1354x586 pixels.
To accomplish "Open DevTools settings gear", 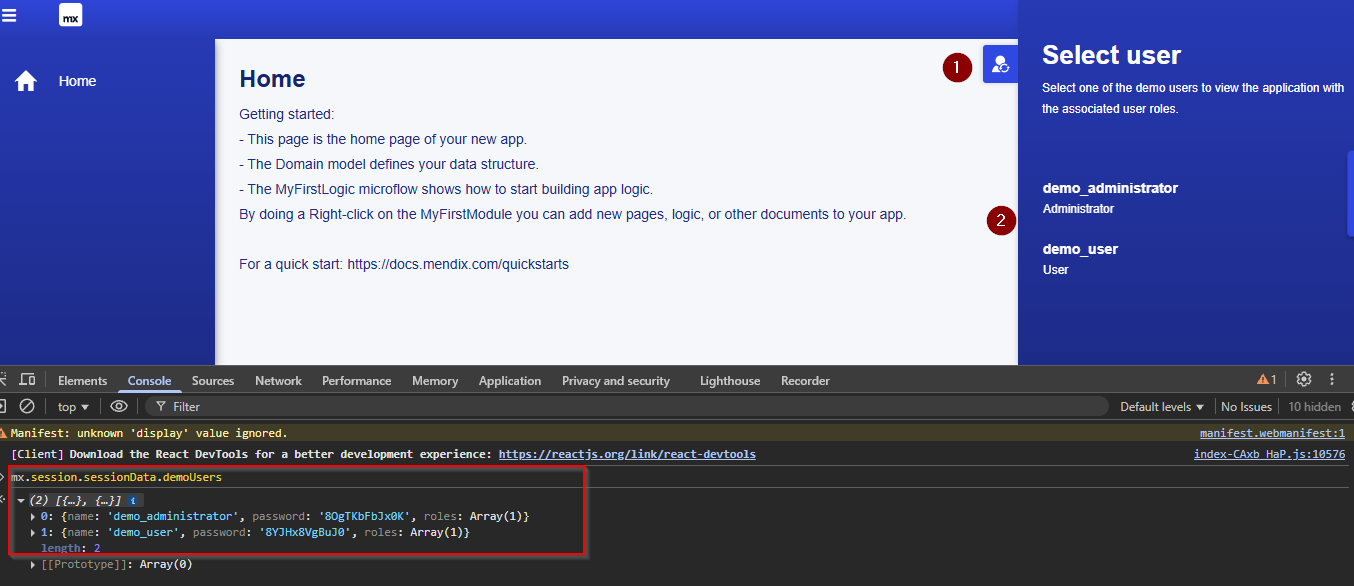I will 1304,380.
